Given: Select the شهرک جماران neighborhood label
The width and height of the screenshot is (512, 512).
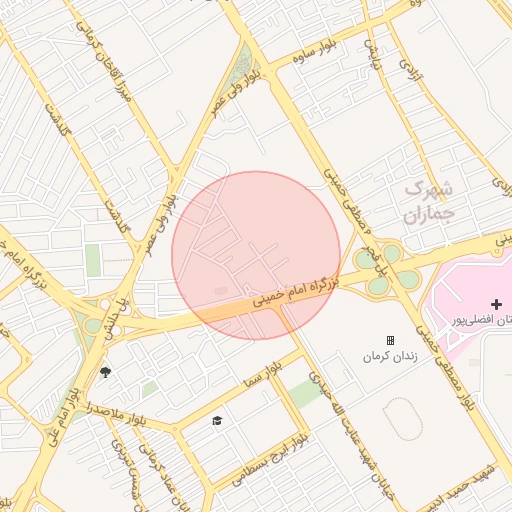Looking at the screenshot, I should tap(429, 203).
